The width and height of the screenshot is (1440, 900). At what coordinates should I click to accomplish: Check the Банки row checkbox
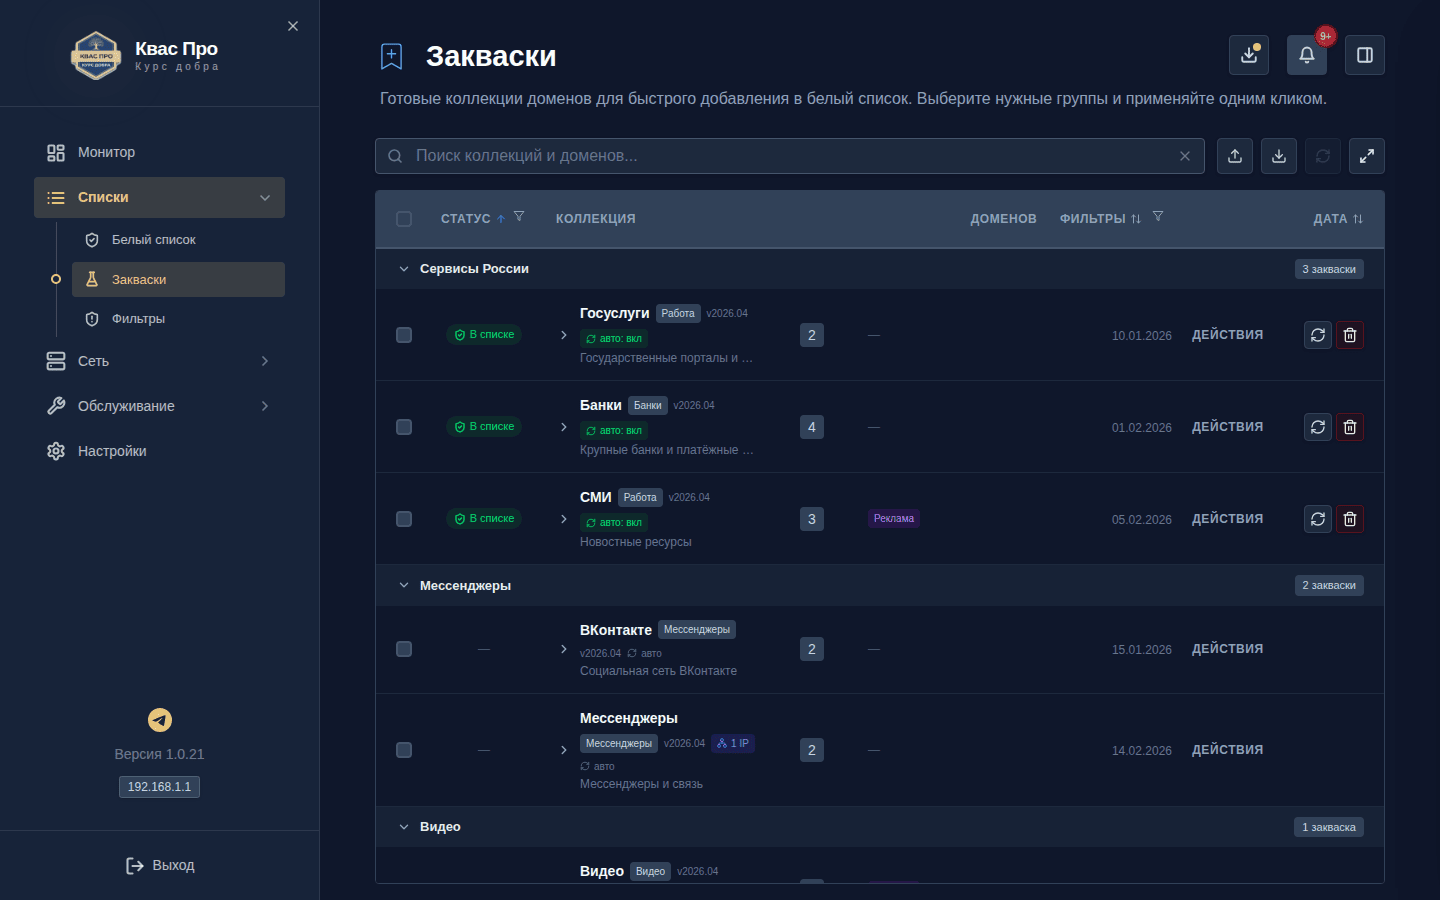point(404,427)
